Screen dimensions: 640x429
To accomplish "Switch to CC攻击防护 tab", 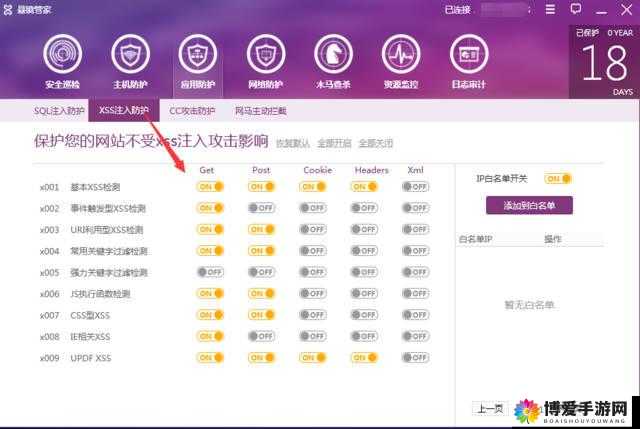I will point(192,111).
